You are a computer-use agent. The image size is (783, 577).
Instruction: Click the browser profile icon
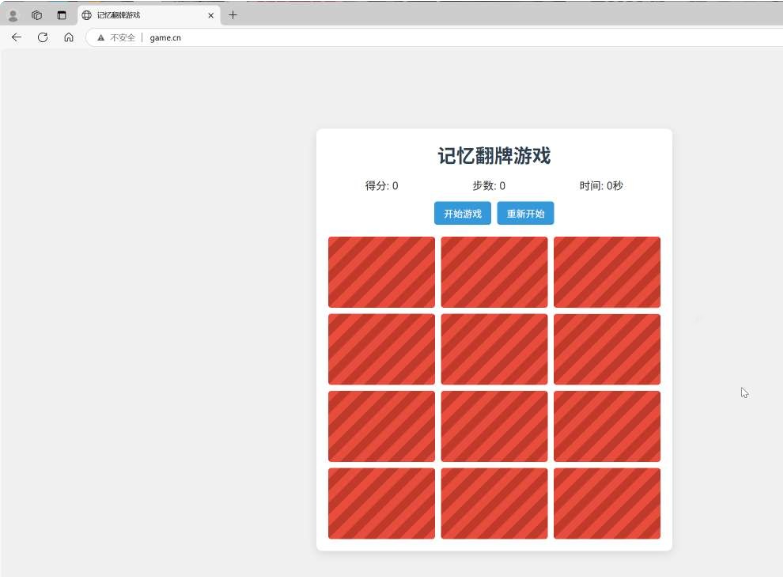click(13, 15)
